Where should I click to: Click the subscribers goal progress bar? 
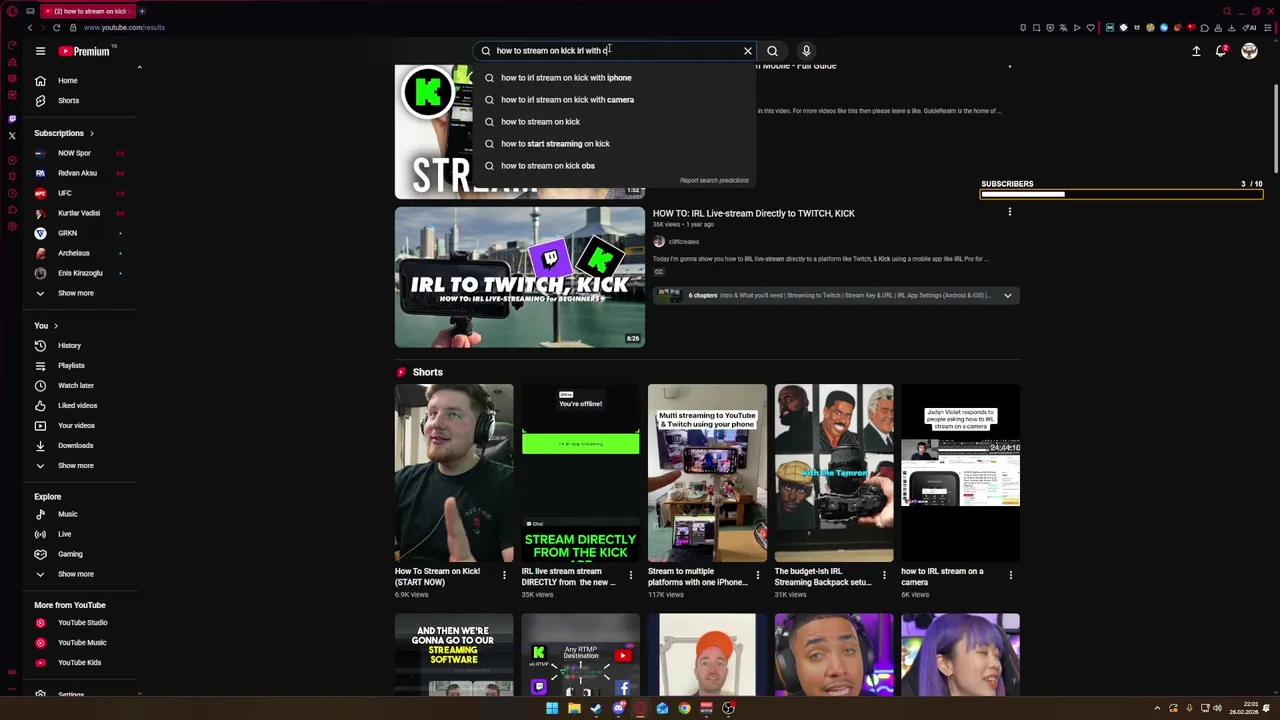[1121, 194]
